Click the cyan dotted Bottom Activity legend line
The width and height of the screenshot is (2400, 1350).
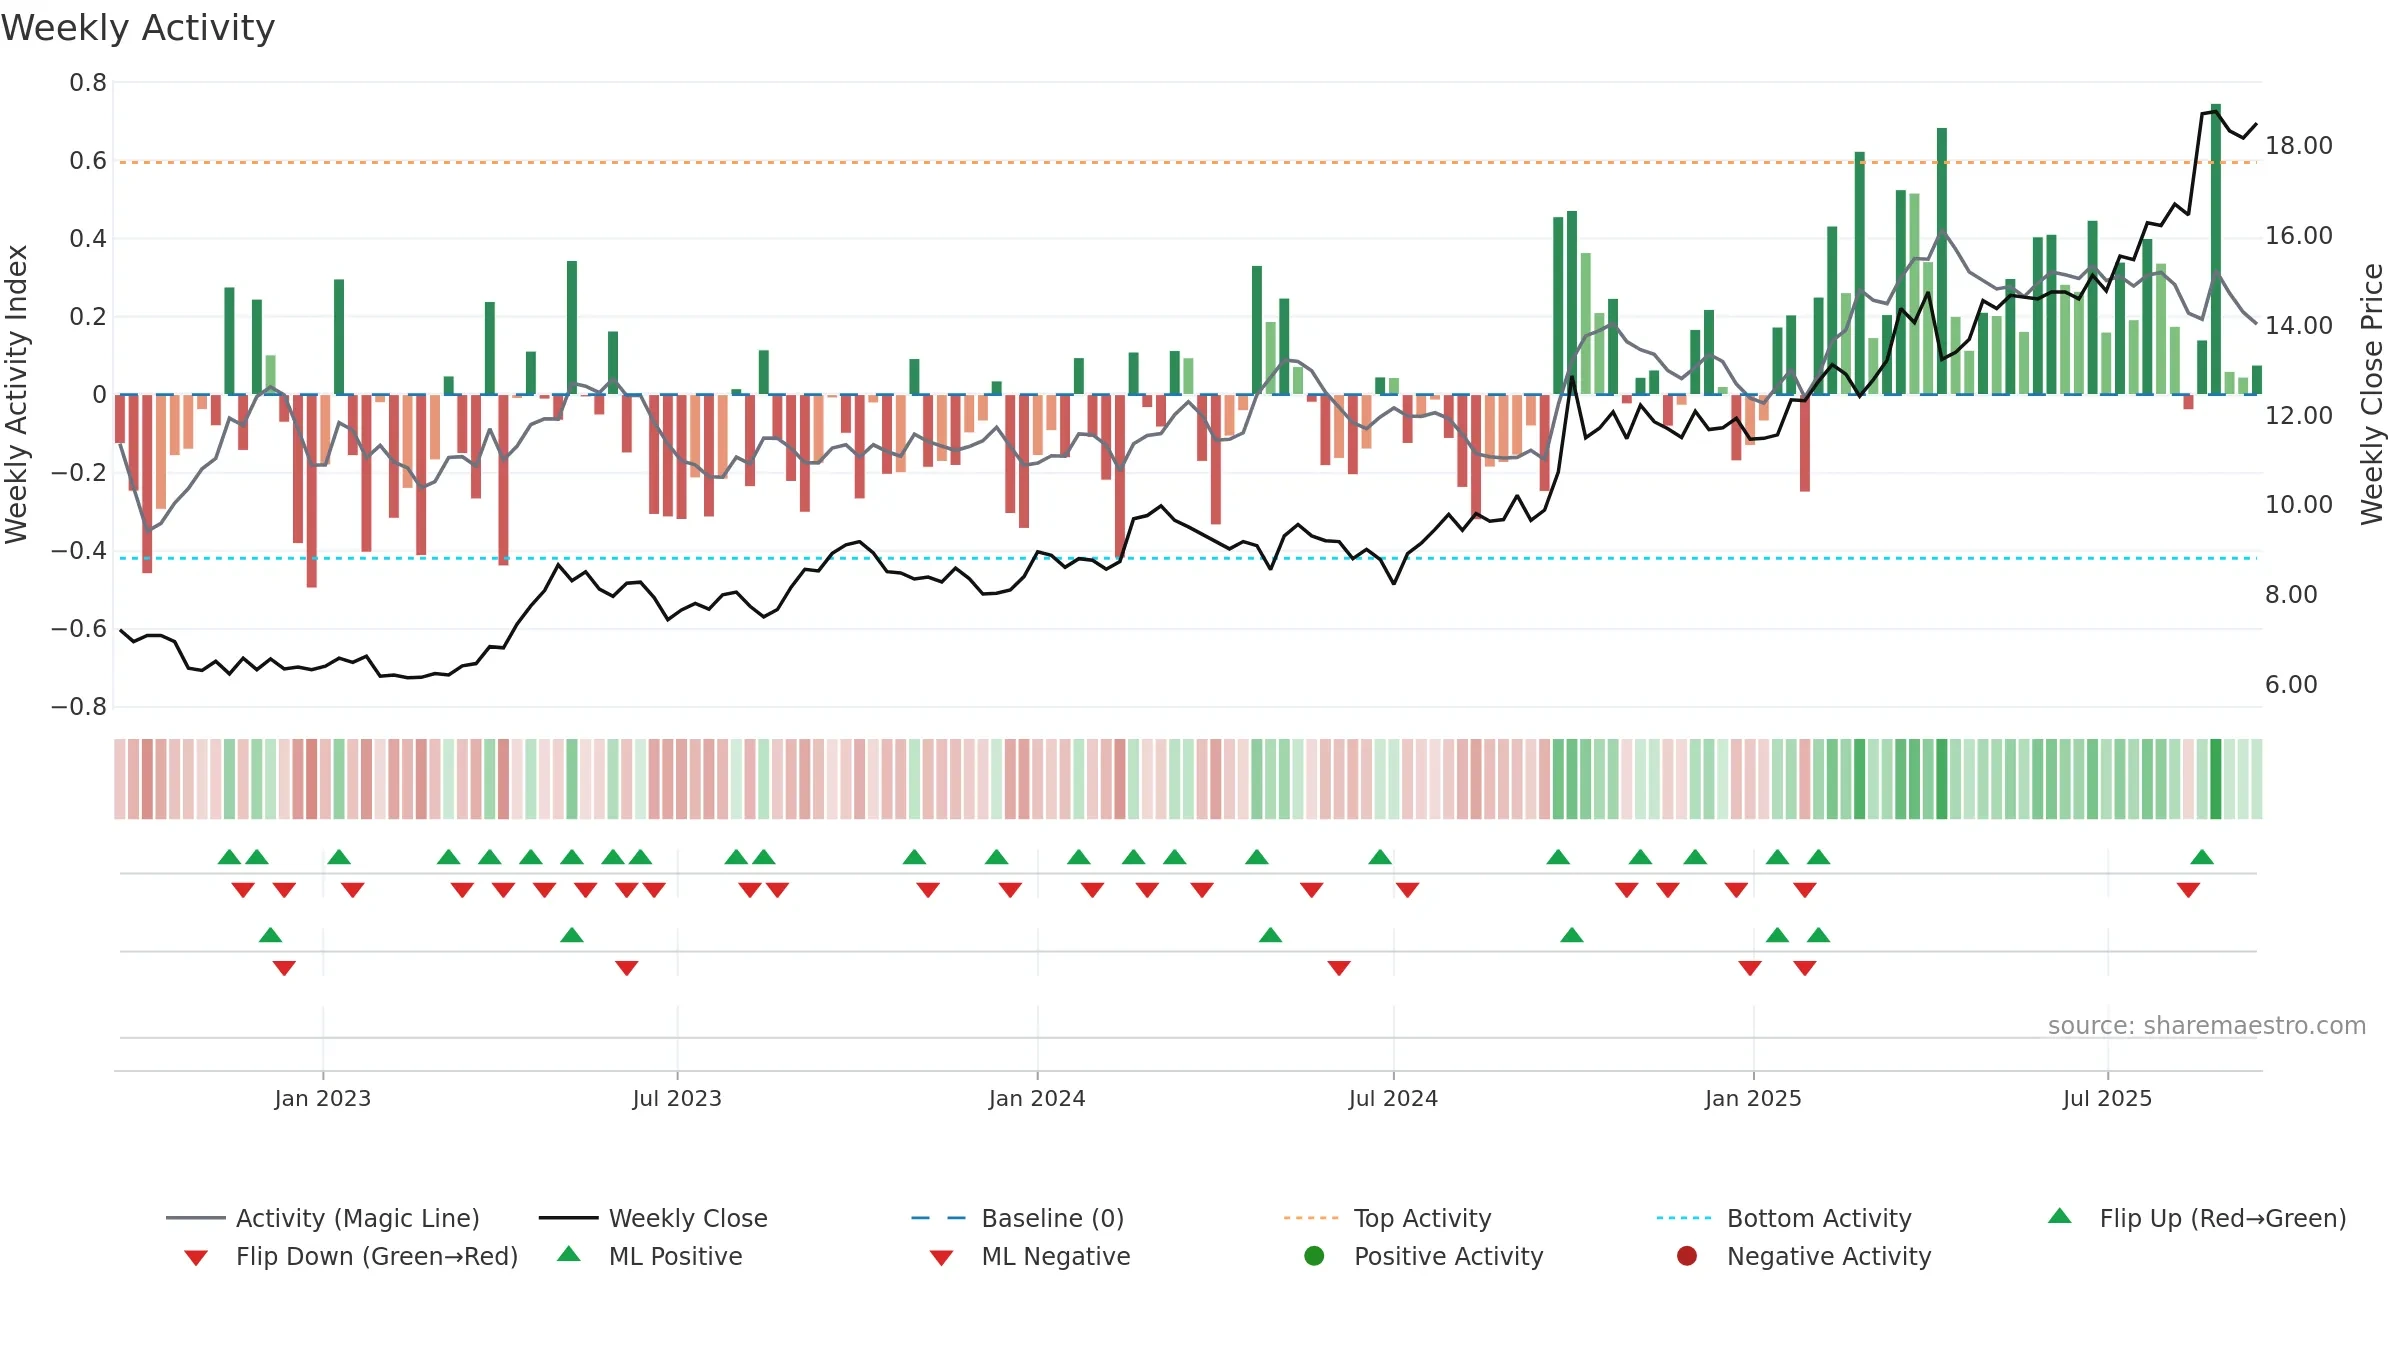click(1684, 1218)
